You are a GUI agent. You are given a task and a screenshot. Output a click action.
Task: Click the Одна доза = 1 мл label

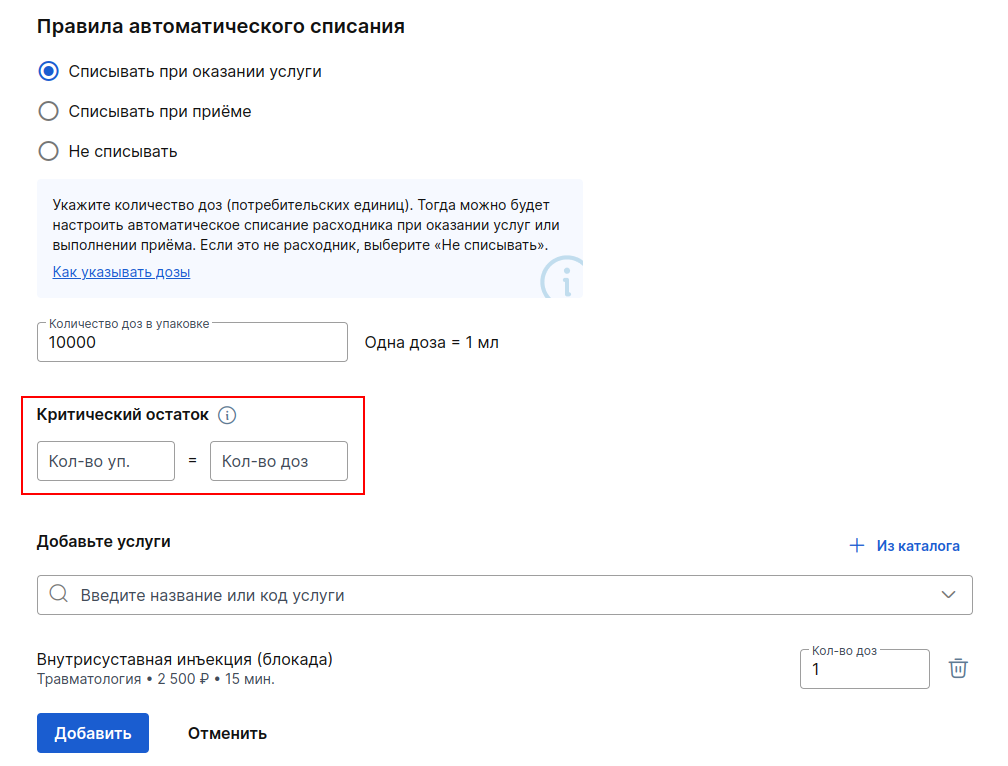click(x=431, y=343)
